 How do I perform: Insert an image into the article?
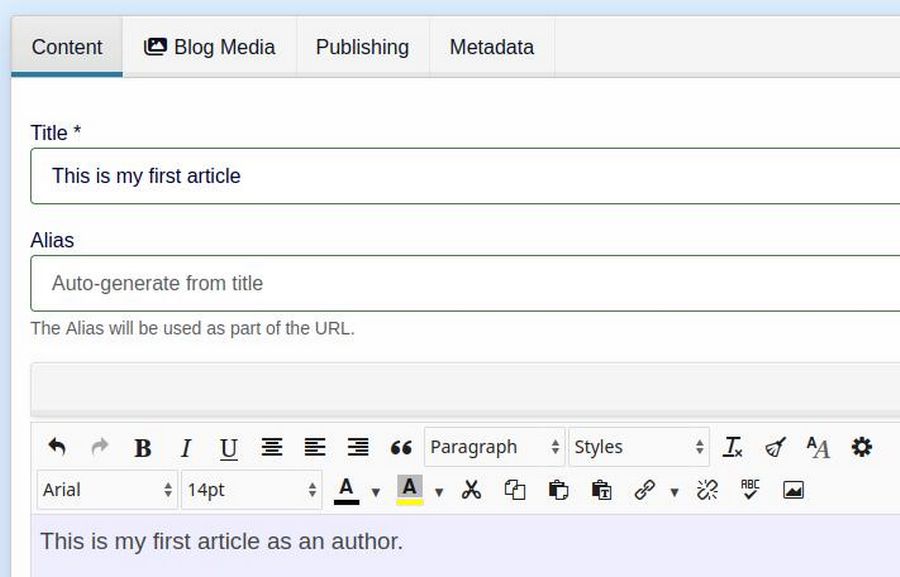[x=793, y=490]
